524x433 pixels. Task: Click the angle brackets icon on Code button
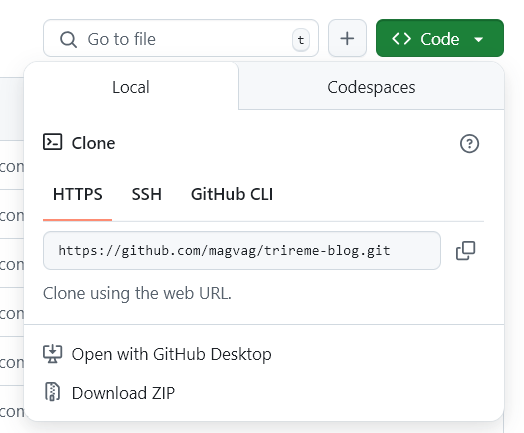[x=401, y=38]
